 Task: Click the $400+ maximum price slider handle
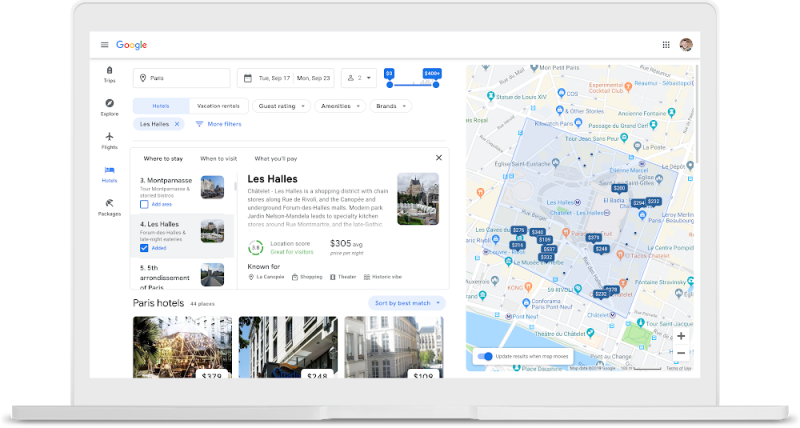coord(435,85)
